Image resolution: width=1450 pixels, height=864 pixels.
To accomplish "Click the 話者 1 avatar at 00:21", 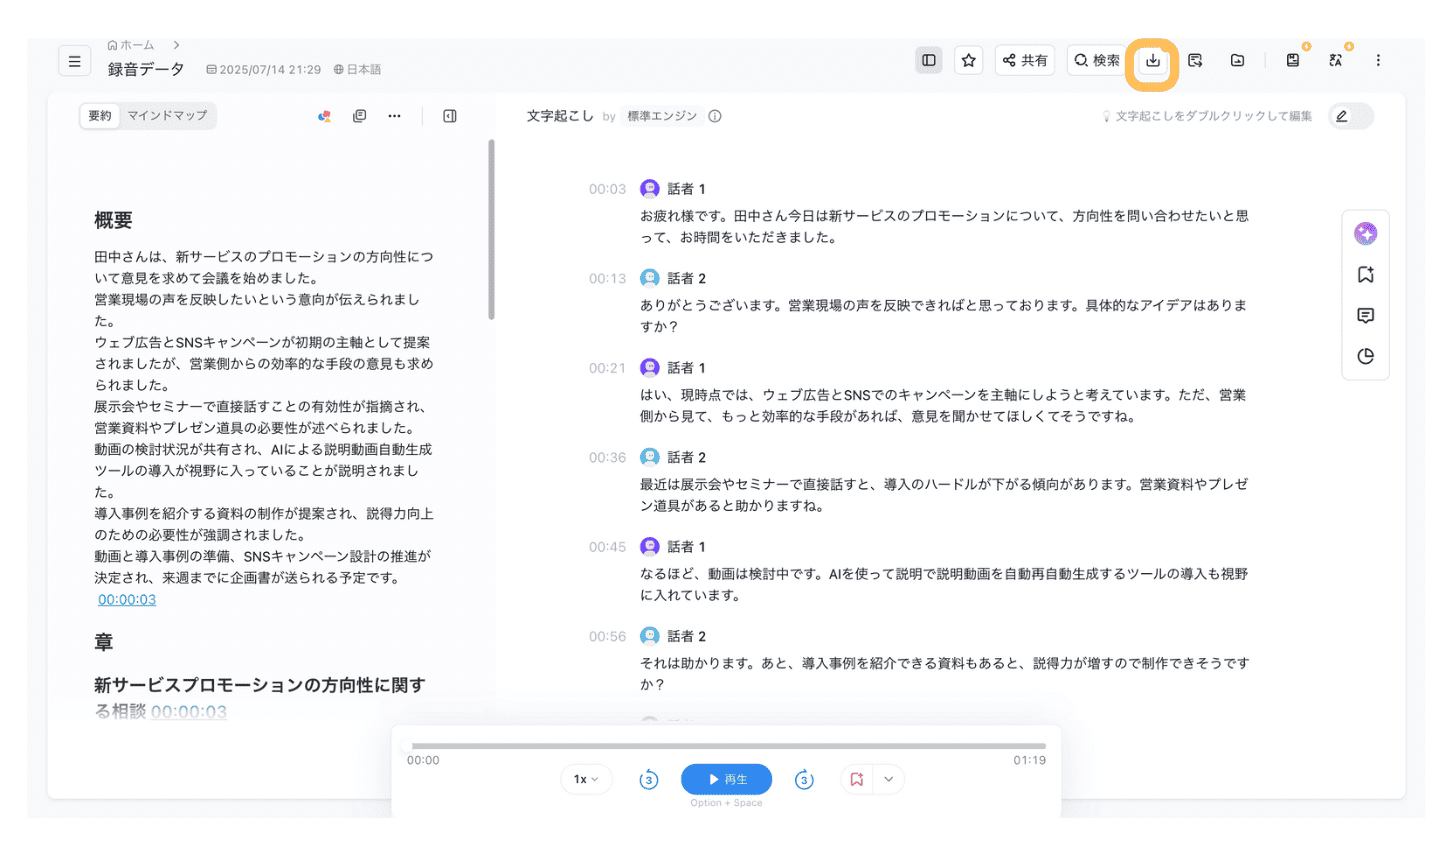I will [x=650, y=367].
